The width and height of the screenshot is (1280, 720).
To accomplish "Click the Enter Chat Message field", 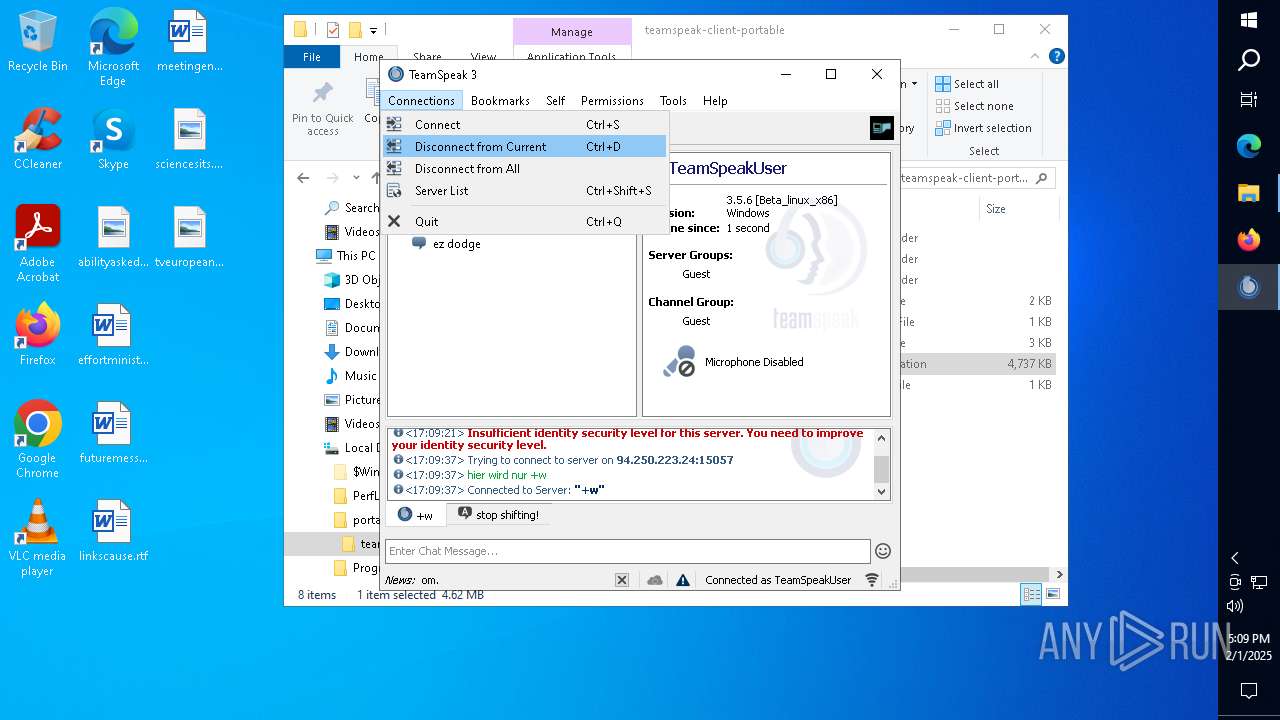I will 628,551.
